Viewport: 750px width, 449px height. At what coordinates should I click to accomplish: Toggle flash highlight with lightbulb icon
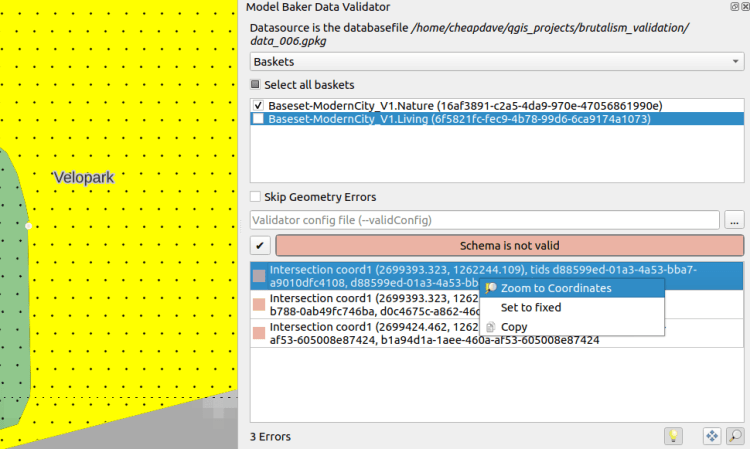(673, 436)
